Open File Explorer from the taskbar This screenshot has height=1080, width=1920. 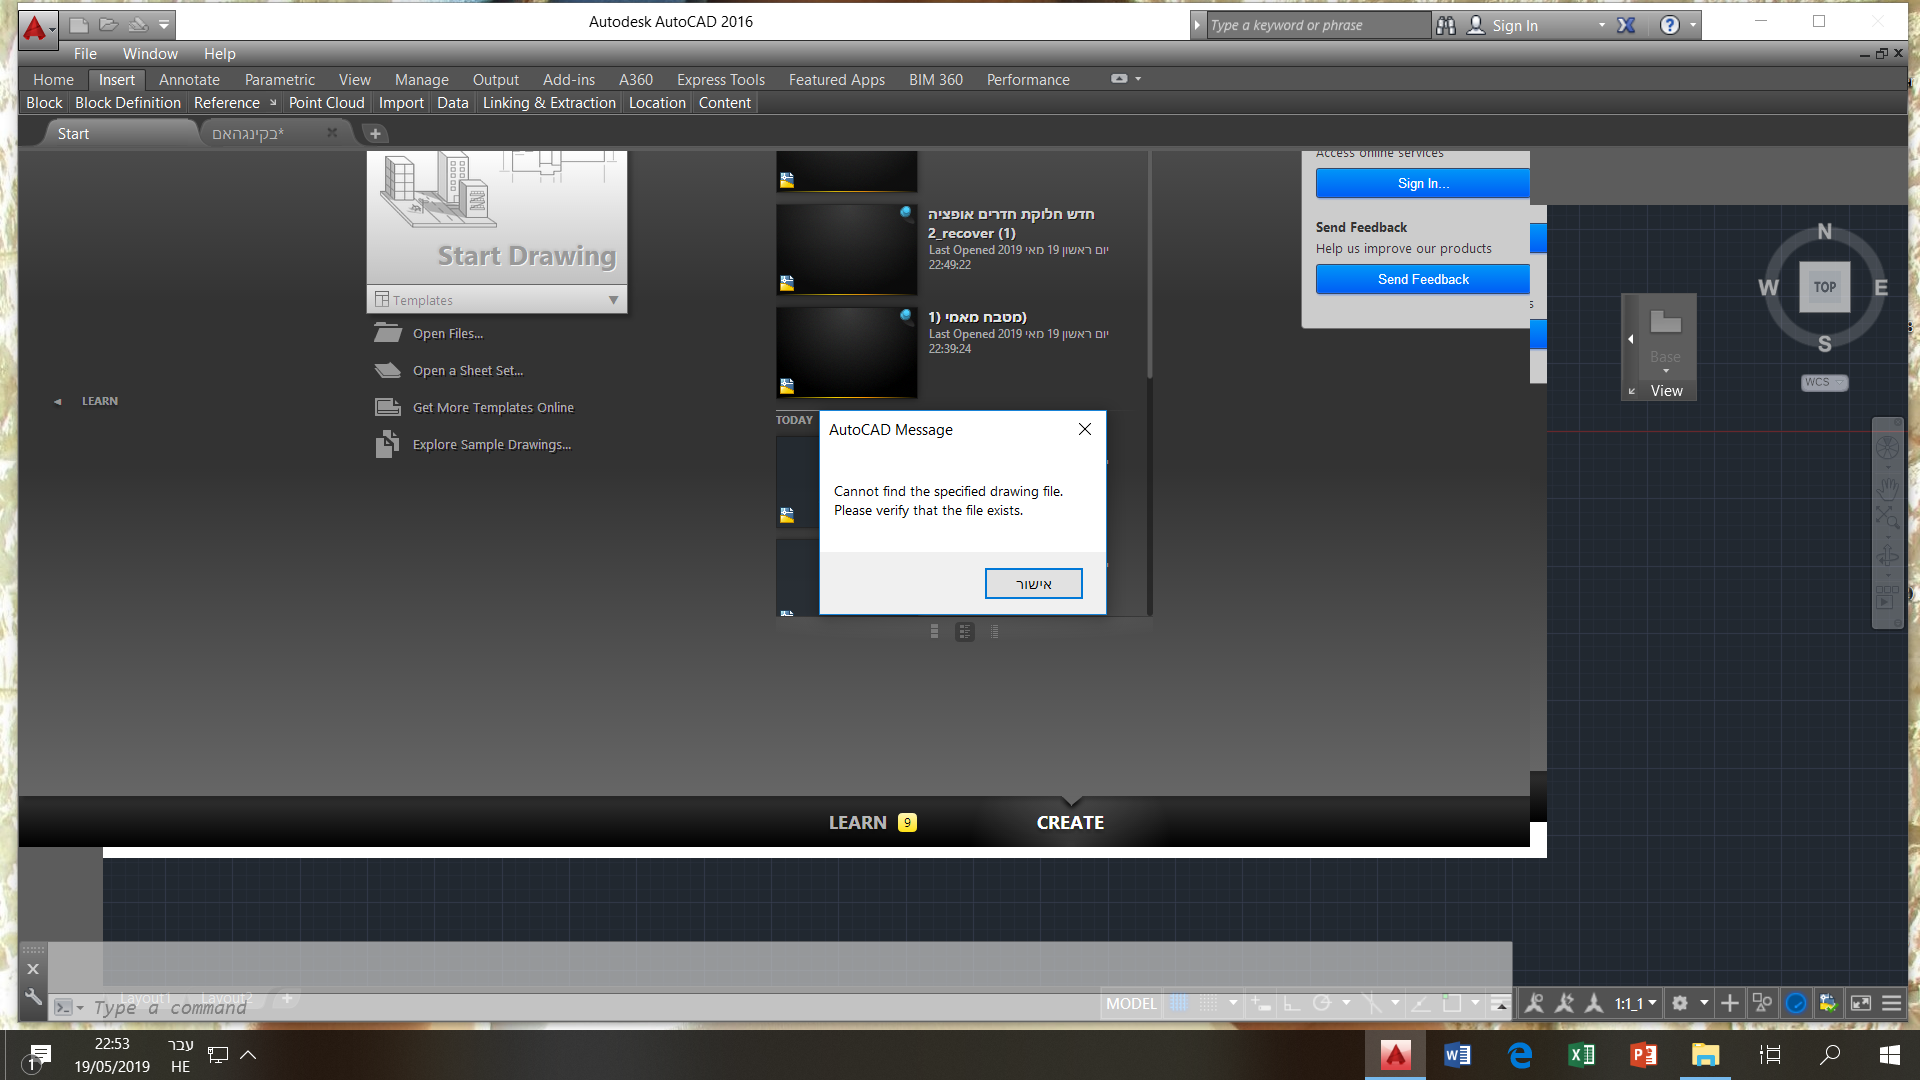[1705, 1055]
